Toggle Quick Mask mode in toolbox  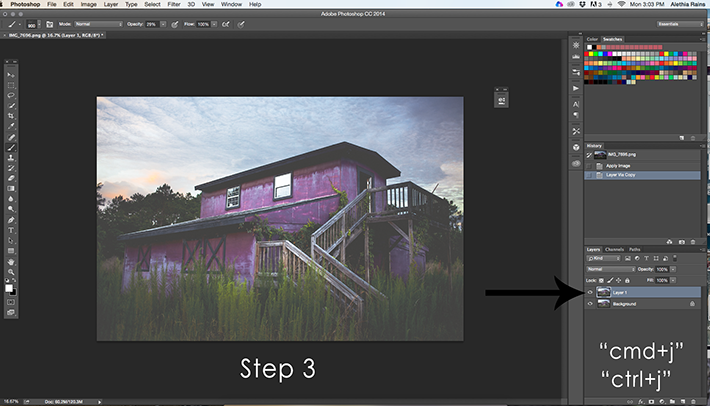tap(11, 302)
